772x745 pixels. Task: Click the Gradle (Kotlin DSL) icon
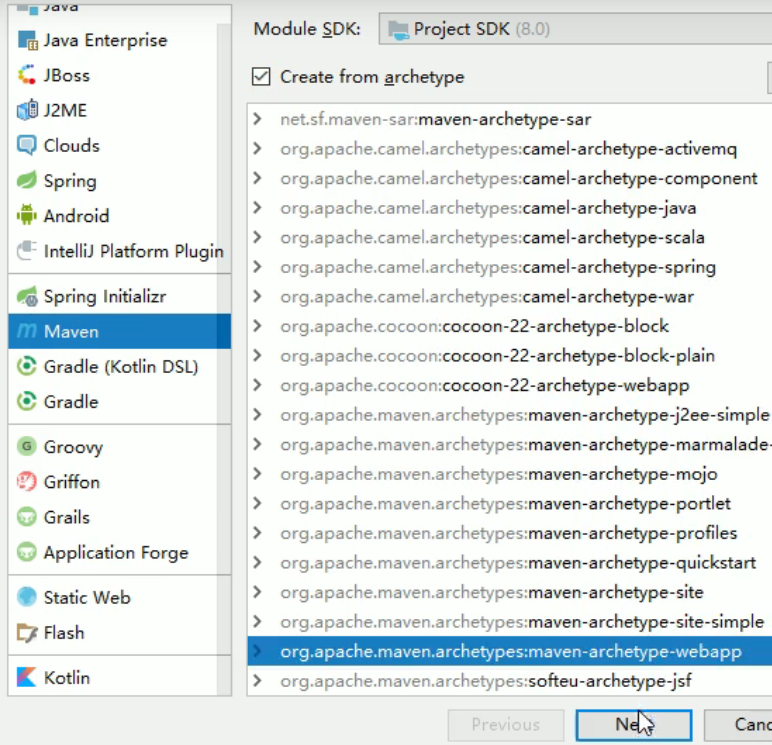pos(27,366)
